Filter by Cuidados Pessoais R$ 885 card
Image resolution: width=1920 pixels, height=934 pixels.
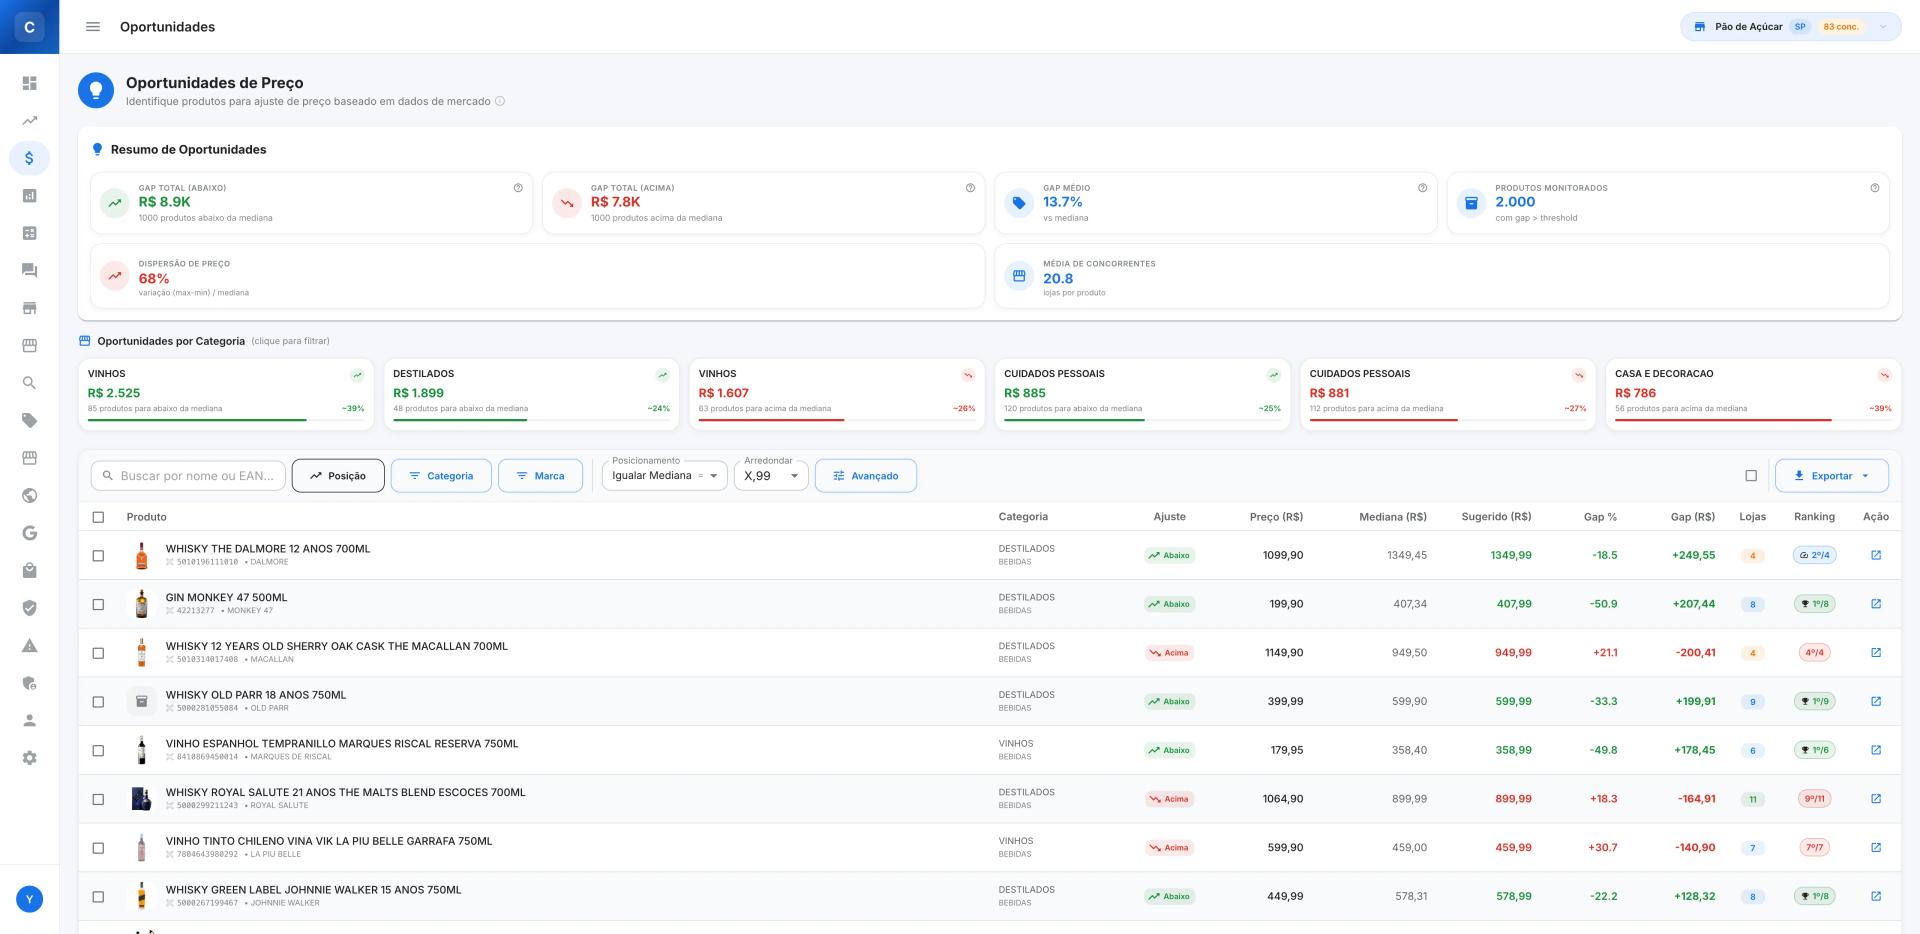1142,394
